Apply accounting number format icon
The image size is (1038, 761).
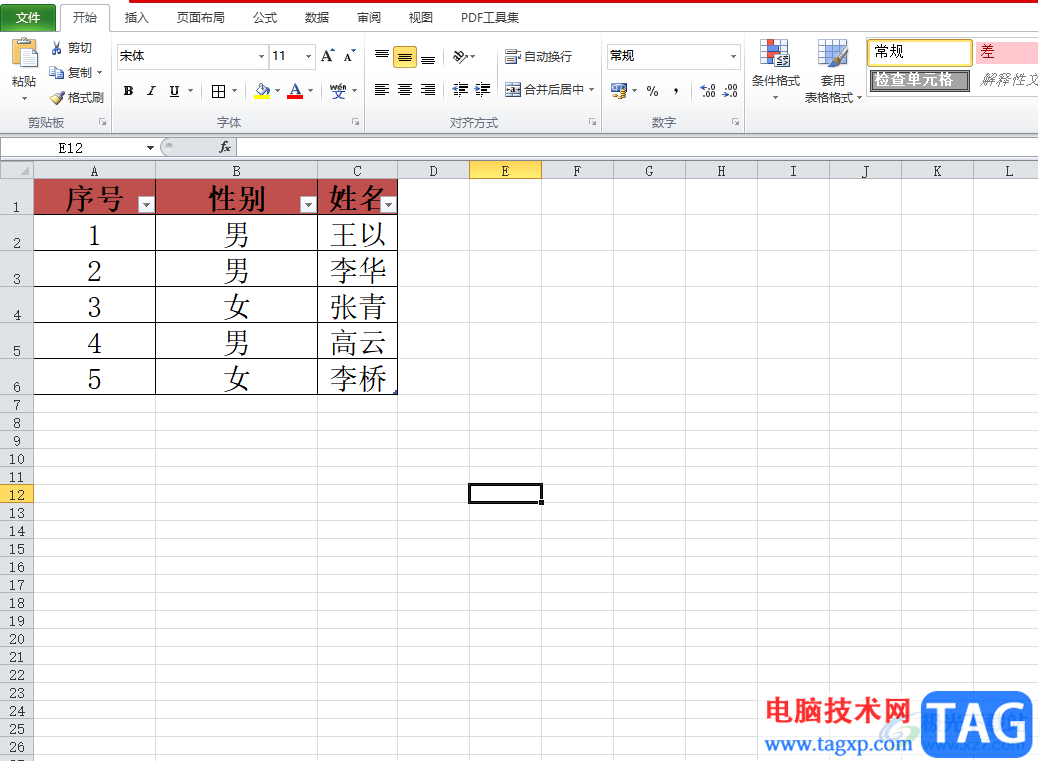click(619, 91)
